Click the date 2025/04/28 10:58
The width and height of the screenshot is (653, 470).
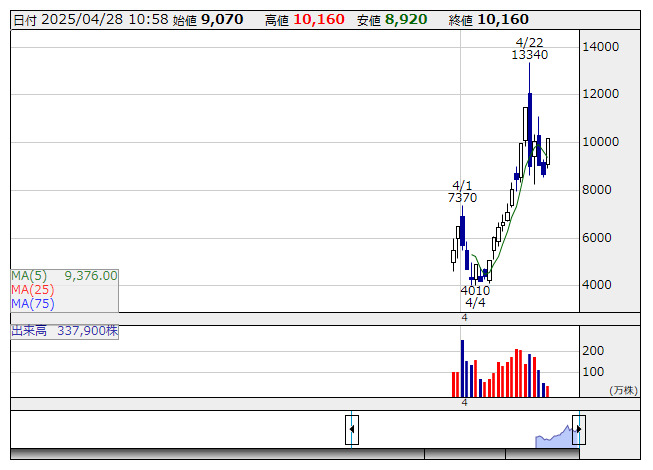click(x=91, y=20)
